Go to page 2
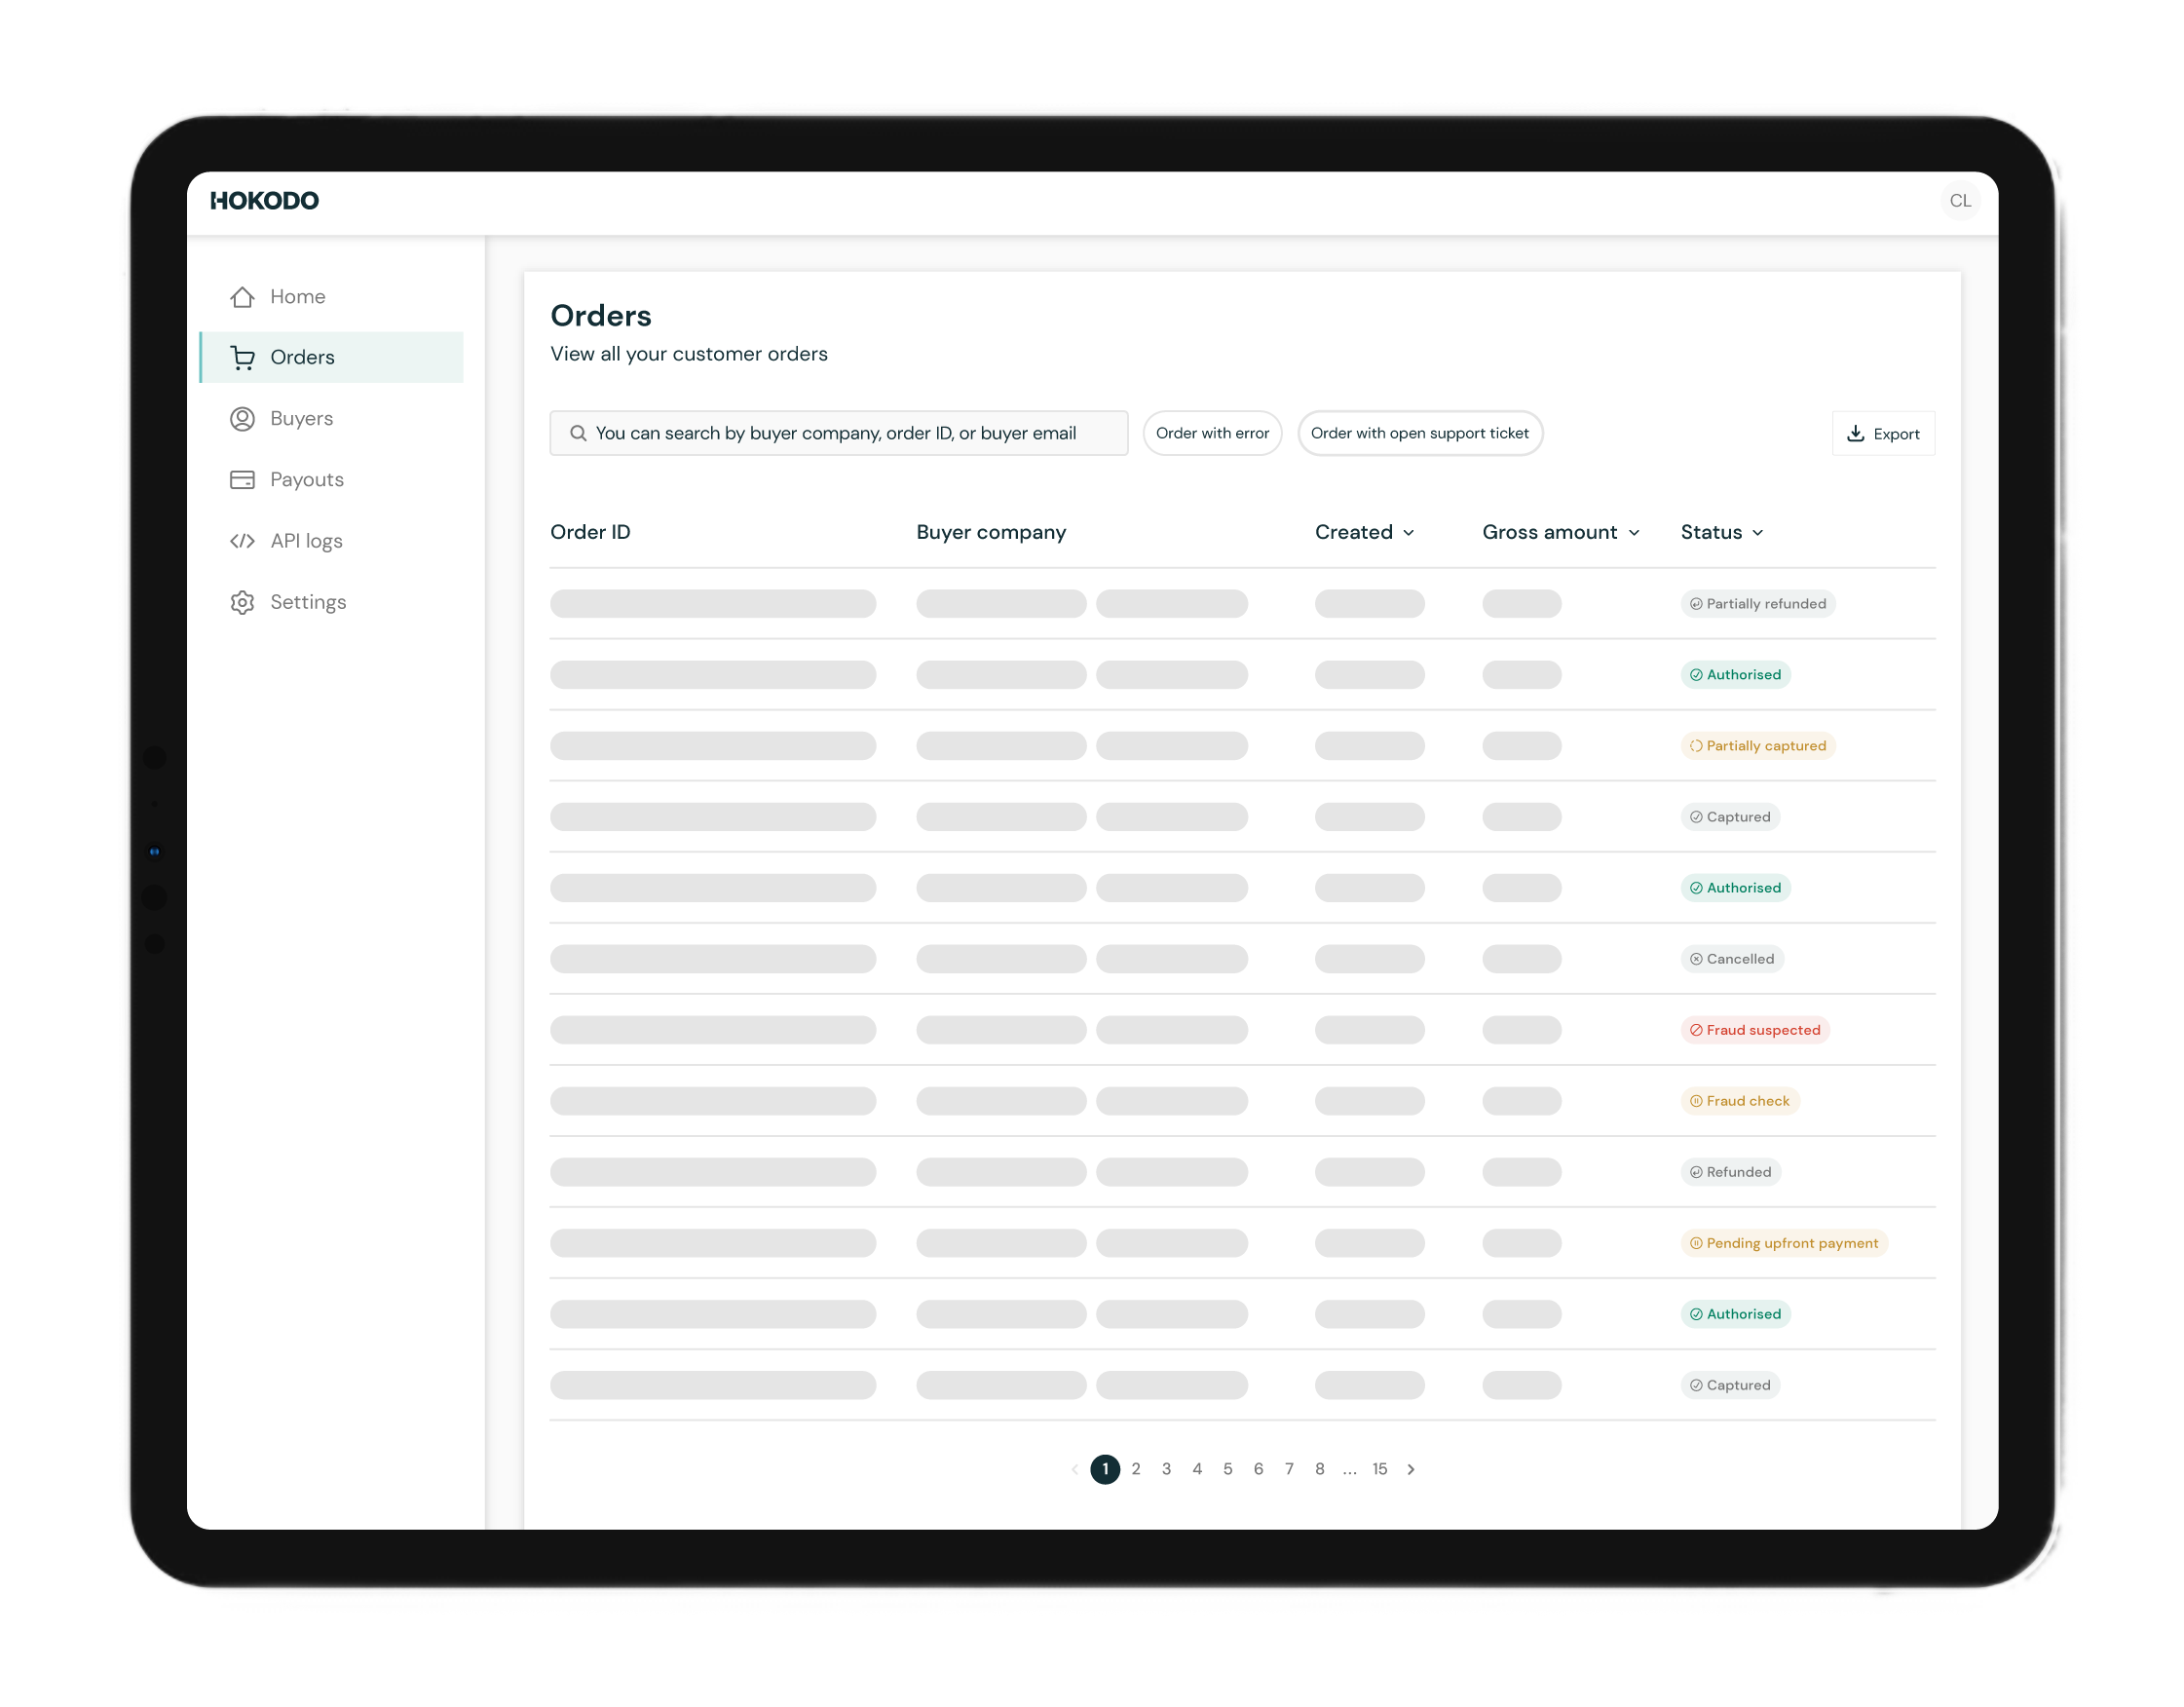Viewport: 2184px width, 1707px height. click(1136, 1469)
